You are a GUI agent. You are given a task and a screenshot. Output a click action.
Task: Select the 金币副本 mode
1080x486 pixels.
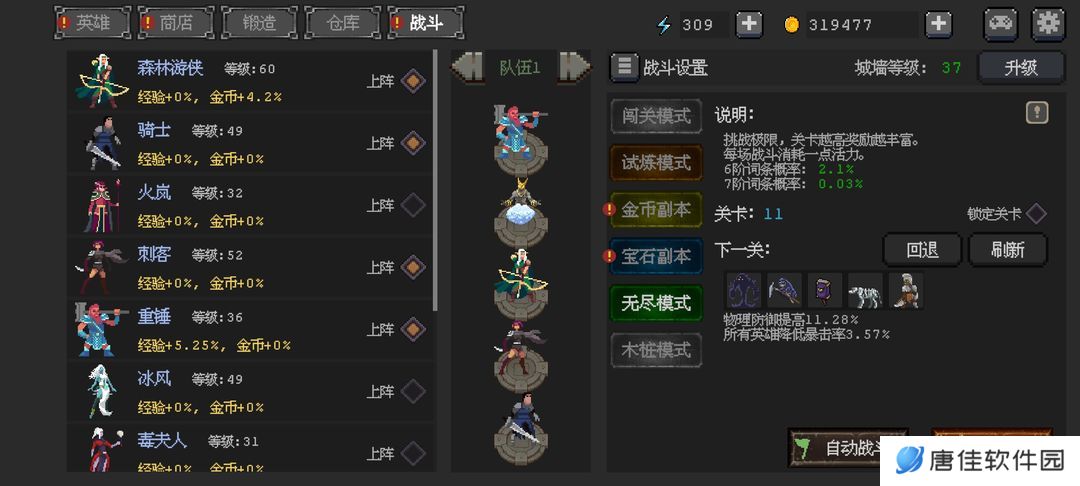point(656,210)
